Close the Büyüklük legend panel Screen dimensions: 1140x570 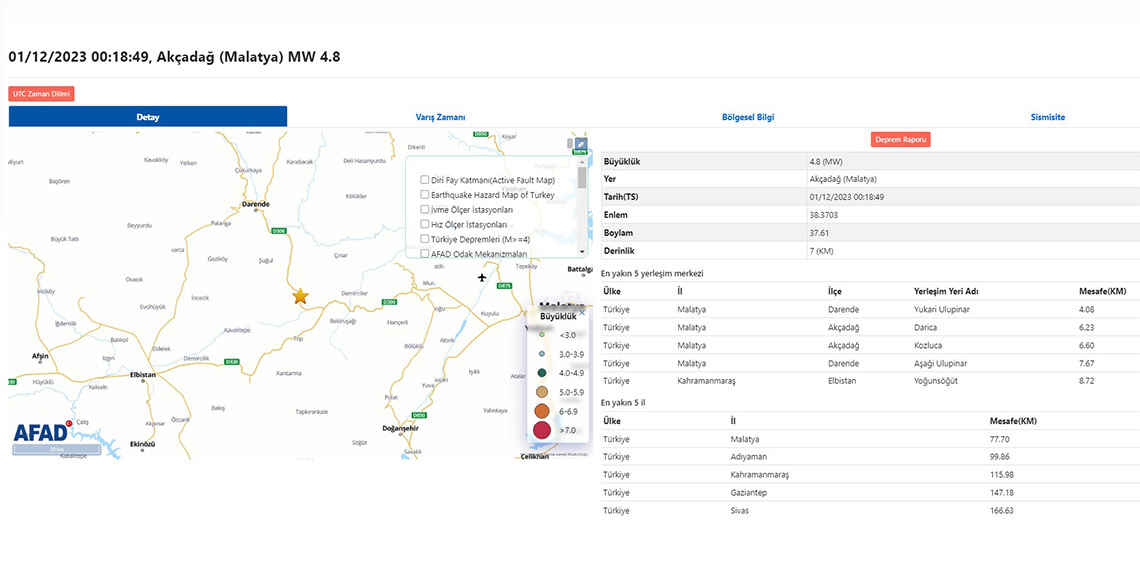coord(582,313)
